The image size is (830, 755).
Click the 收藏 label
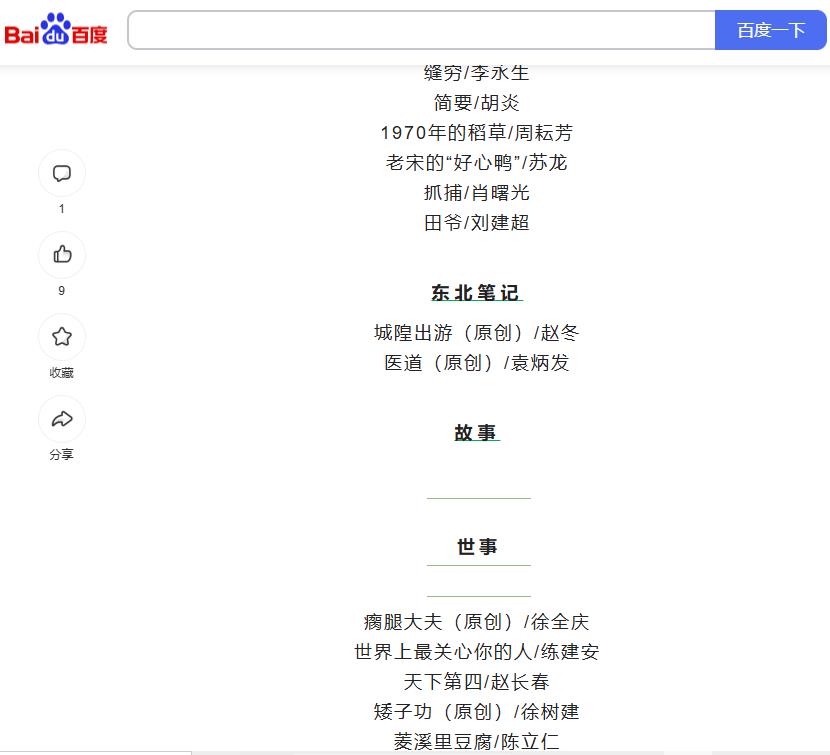click(61, 373)
